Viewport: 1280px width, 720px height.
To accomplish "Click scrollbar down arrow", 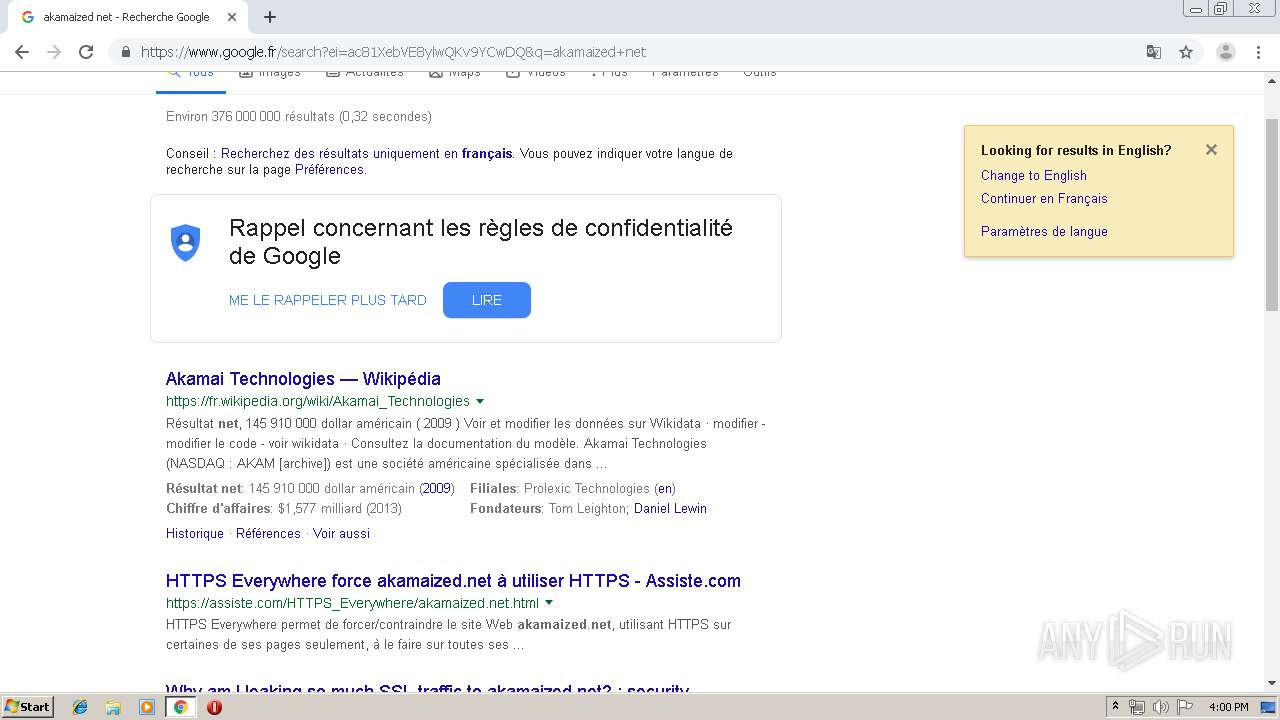I will (1272, 683).
